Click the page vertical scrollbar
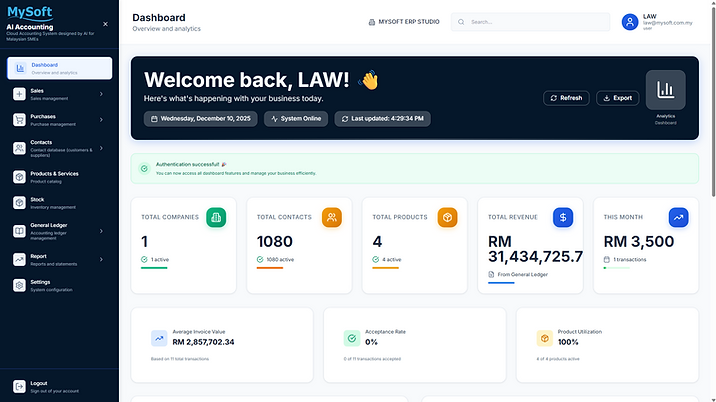 pos(713,100)
